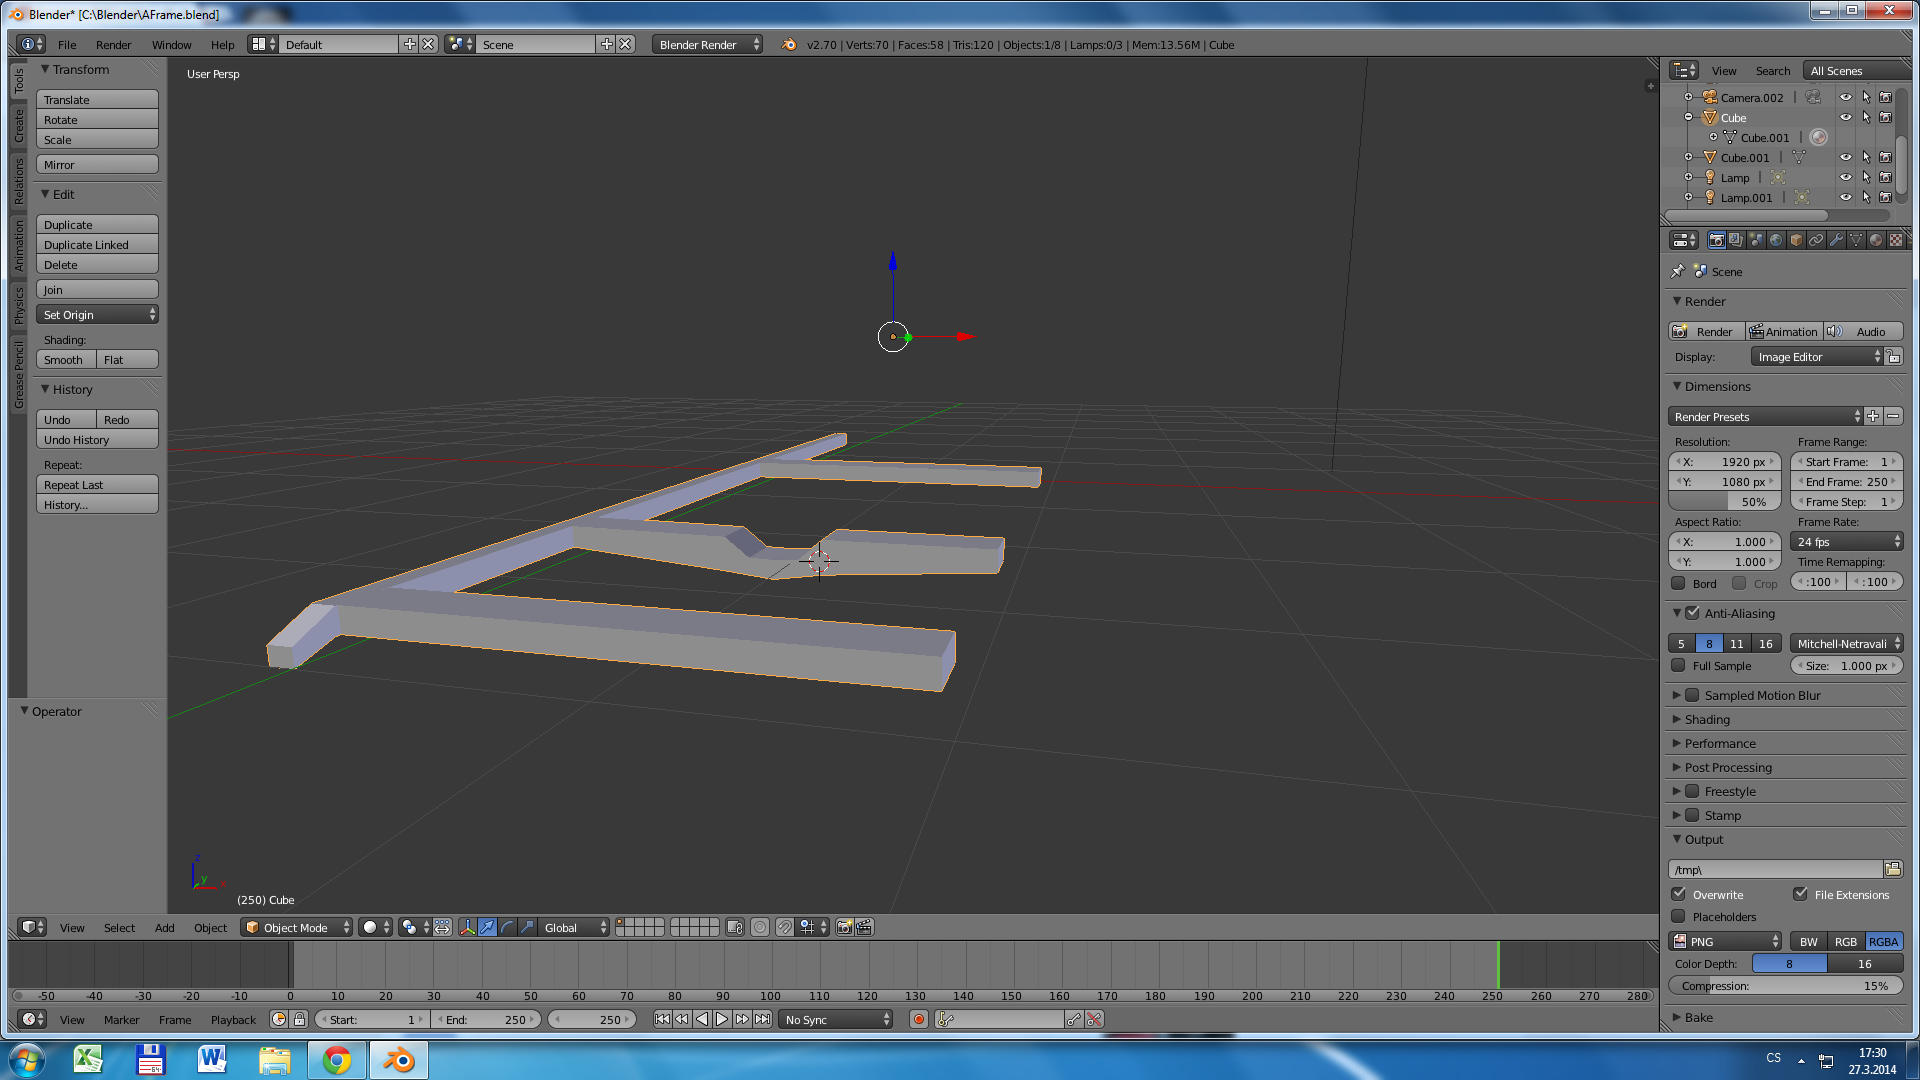
Task: Open the Texture properties tab checker icon
Action: click(x=1896, y=240)
